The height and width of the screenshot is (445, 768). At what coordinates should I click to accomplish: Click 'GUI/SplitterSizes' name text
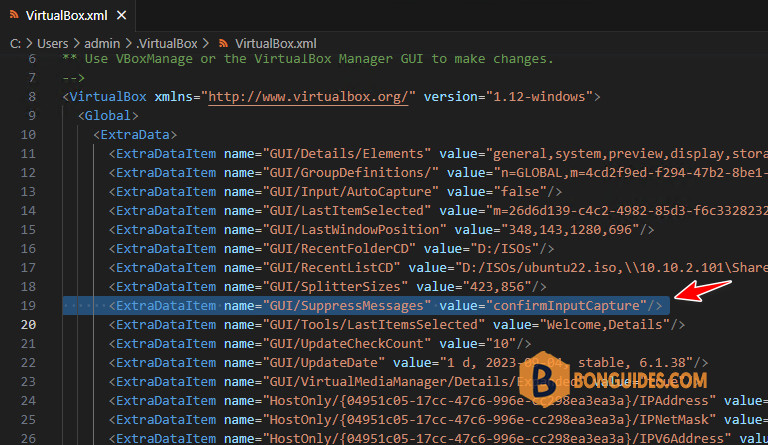[x=335, y=288]
